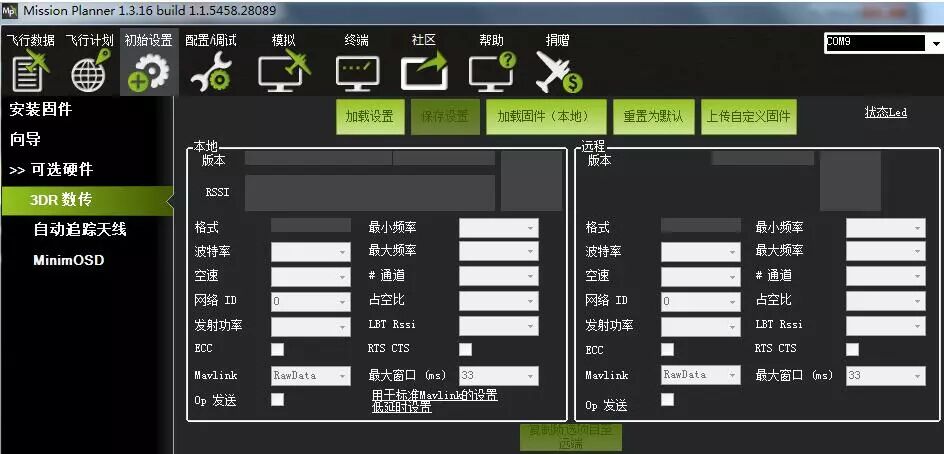
Task: Open the COM9 port dropdown
Action: click(x=883, y=43)
